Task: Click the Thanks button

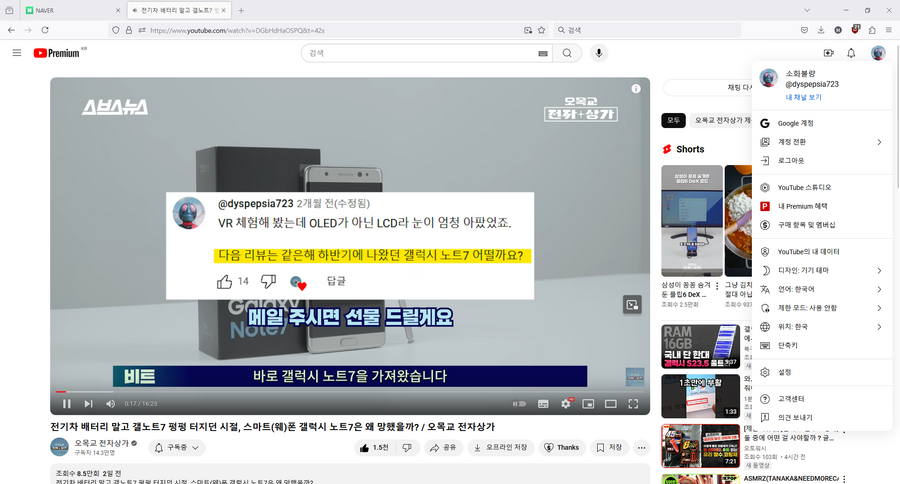Action: tap(561, 447)
